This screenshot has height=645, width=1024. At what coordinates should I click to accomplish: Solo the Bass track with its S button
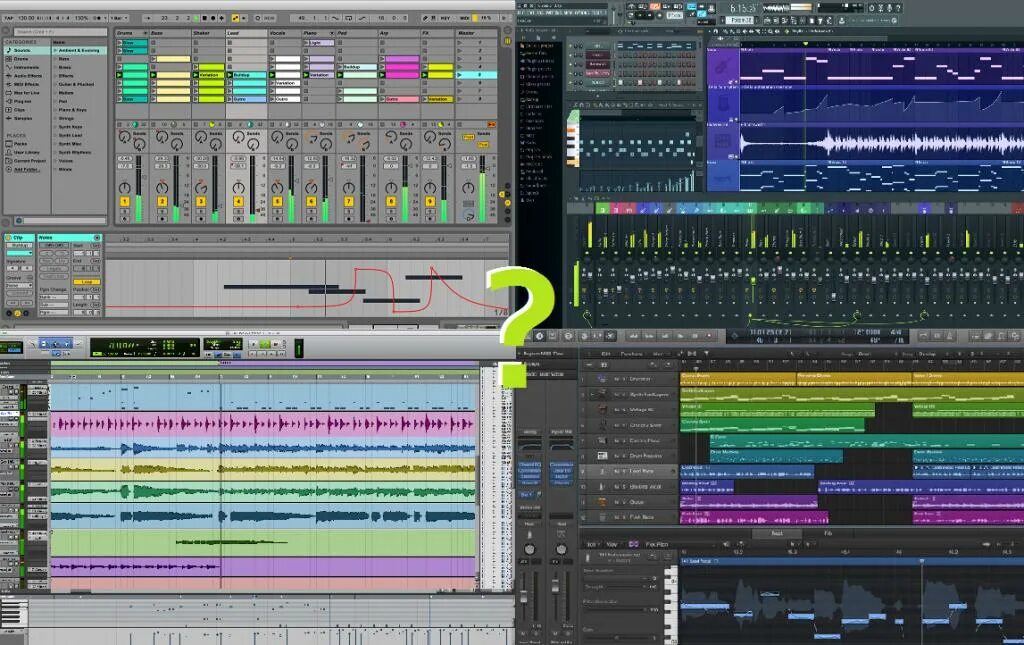[x=162, y=211]
